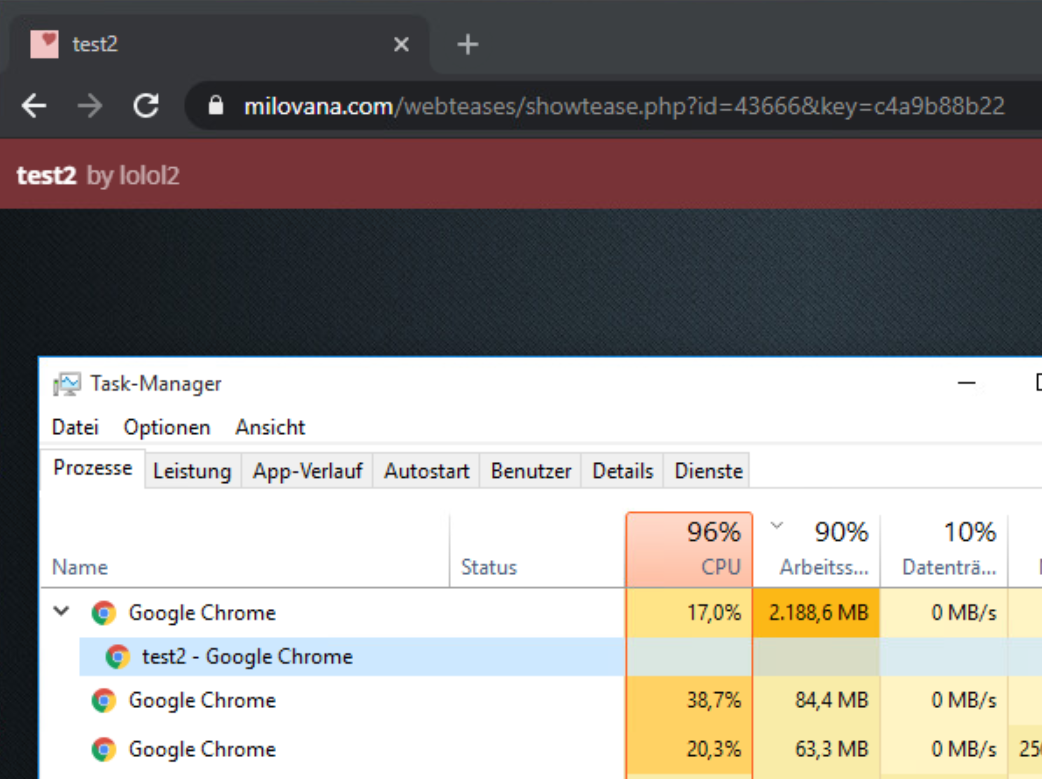Click Chrome icon in the 63,3 MB row

coord(104,749)
